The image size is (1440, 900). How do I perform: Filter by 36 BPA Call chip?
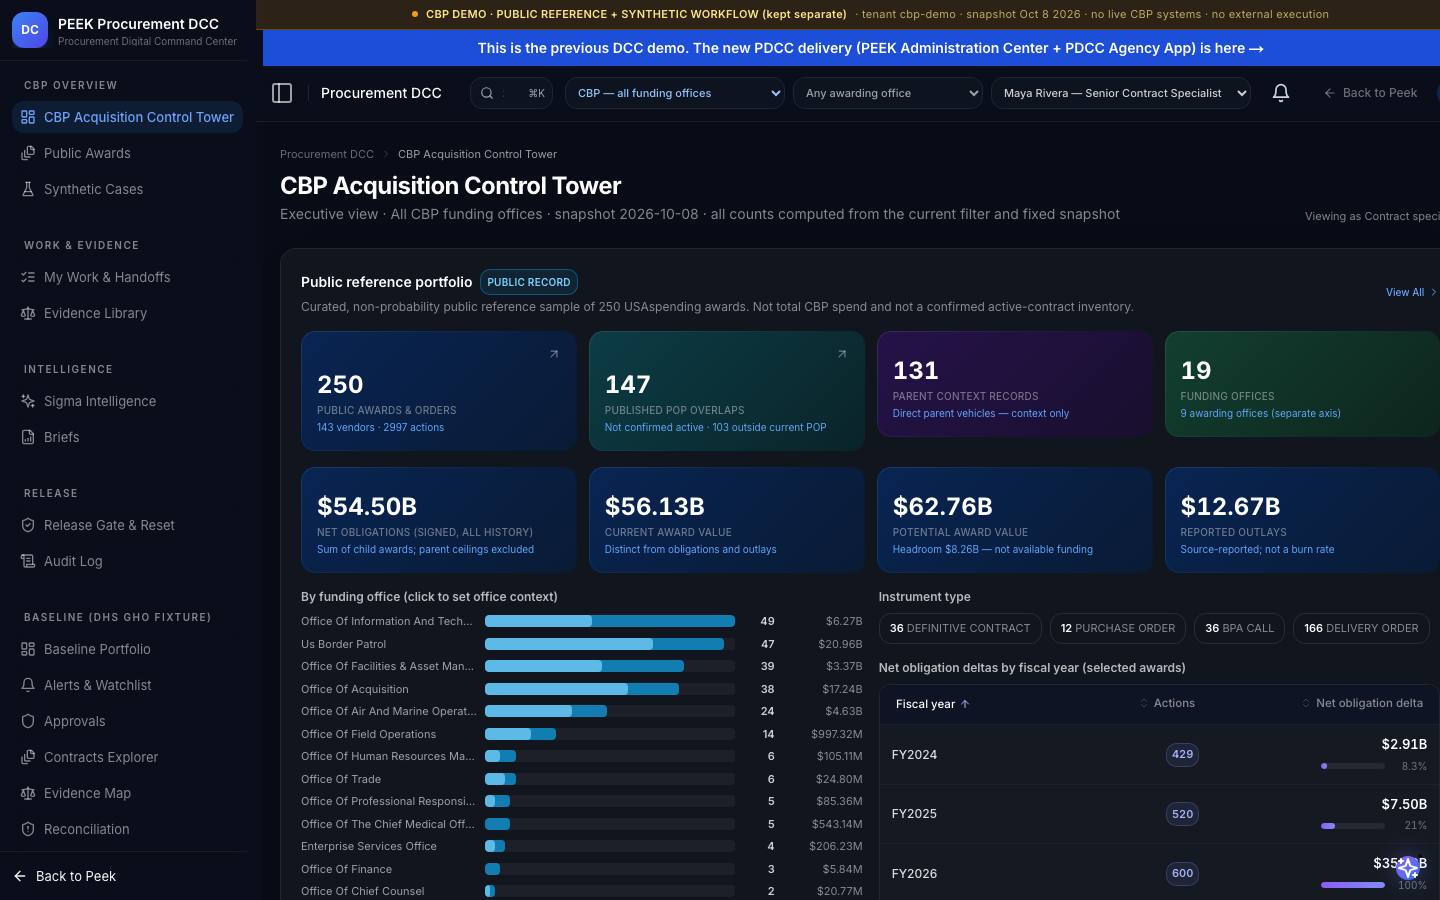pyautogui.click(x=1240, y=628)
